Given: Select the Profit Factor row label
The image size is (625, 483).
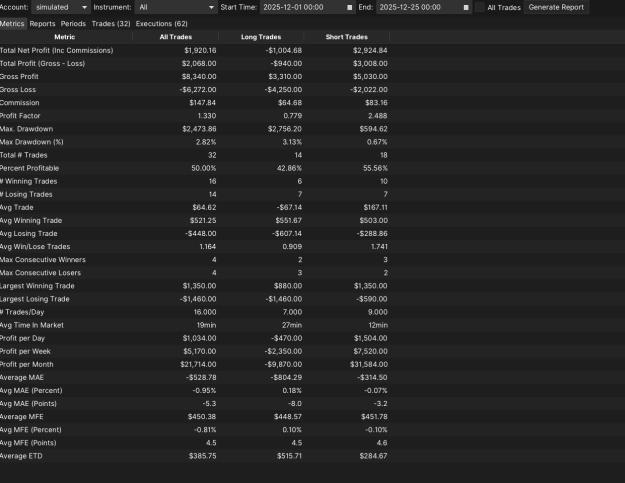Looking at the screenshot, I should coord(20,116).
